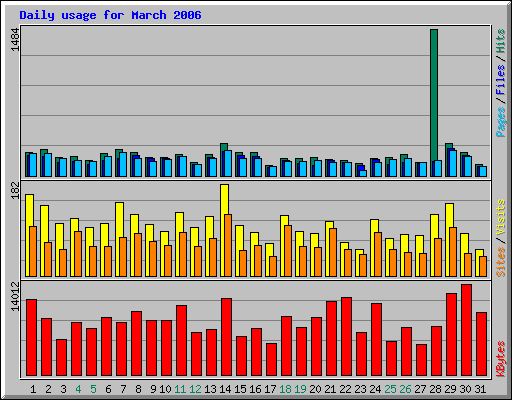Click day label 9 on the axis
The image size is (512, 400).
tap(153, 389)
